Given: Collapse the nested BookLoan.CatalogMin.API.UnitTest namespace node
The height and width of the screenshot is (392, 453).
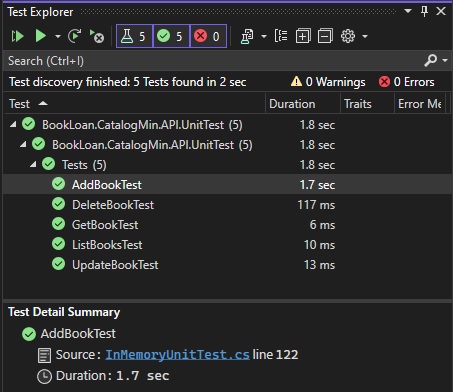Looking at the screenshot, I should coord(23,145).
